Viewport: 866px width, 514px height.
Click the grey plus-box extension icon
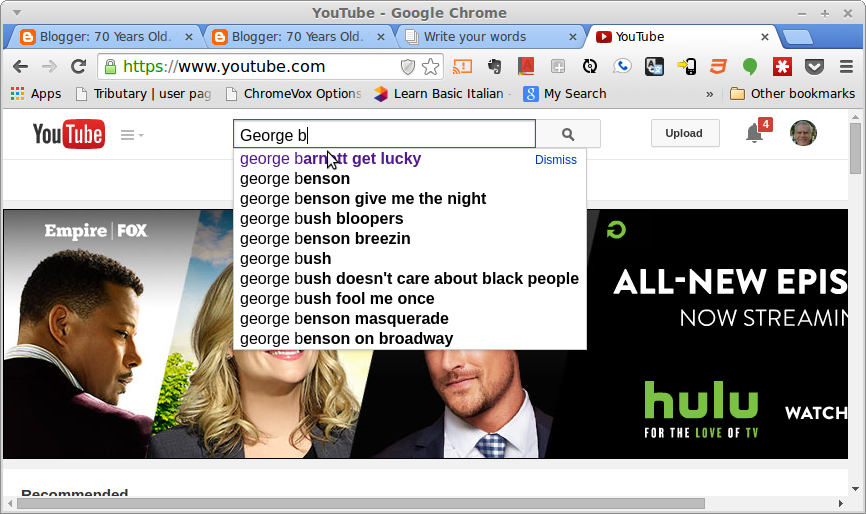point(558,67)
